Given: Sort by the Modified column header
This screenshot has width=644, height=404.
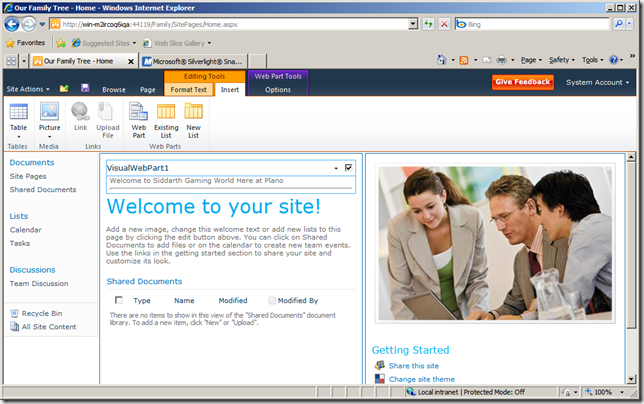Looking at the screenshot, I should pos(233,301).
